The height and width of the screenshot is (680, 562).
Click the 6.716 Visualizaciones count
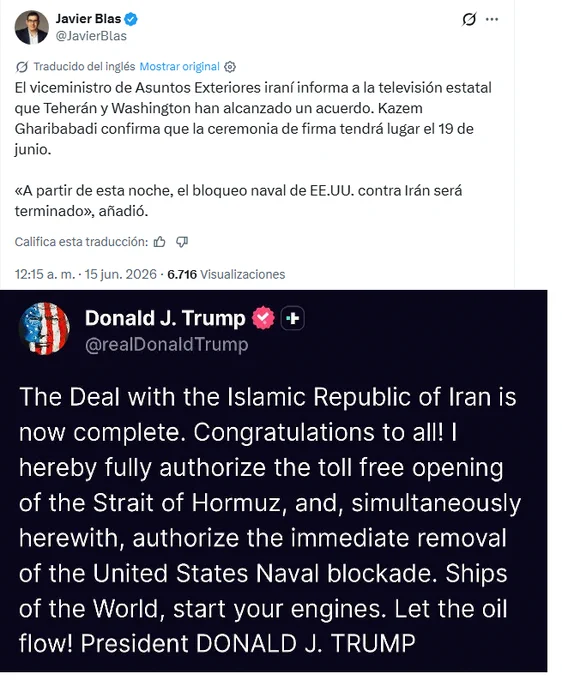pos(226,274)
